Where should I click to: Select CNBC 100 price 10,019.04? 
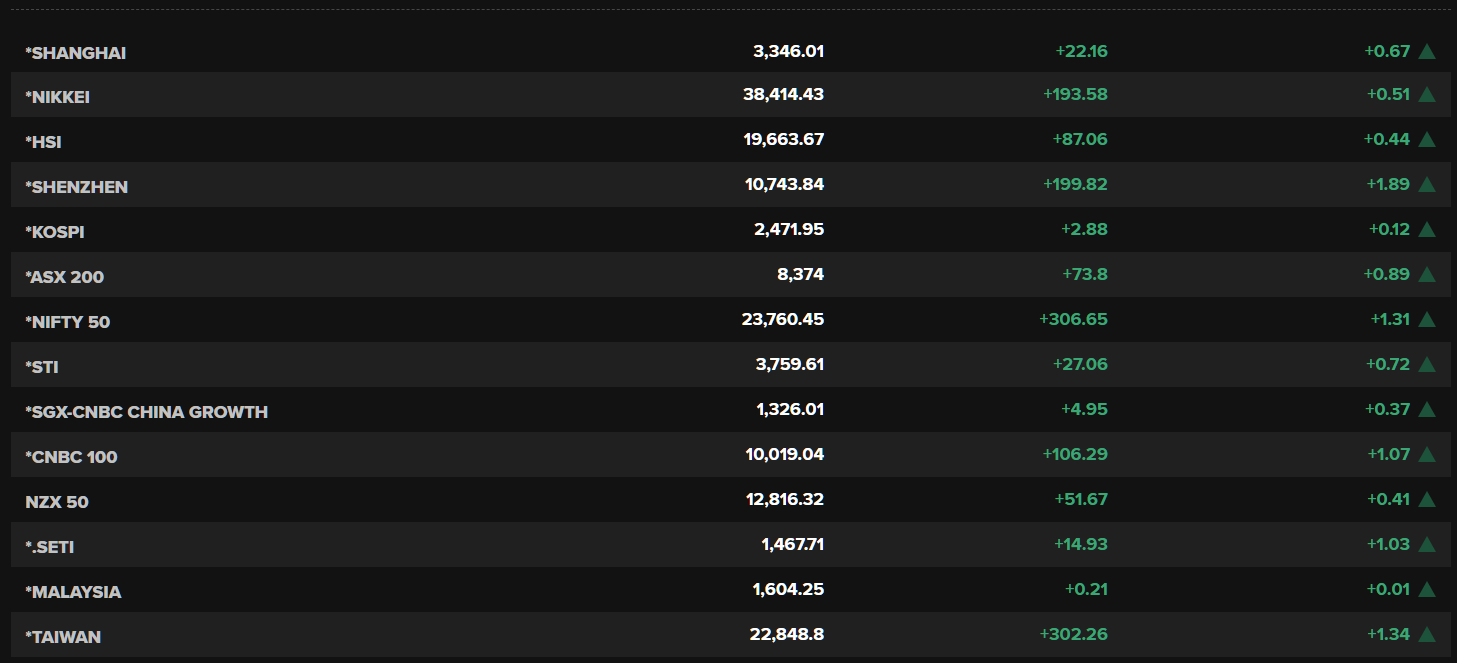785,454
